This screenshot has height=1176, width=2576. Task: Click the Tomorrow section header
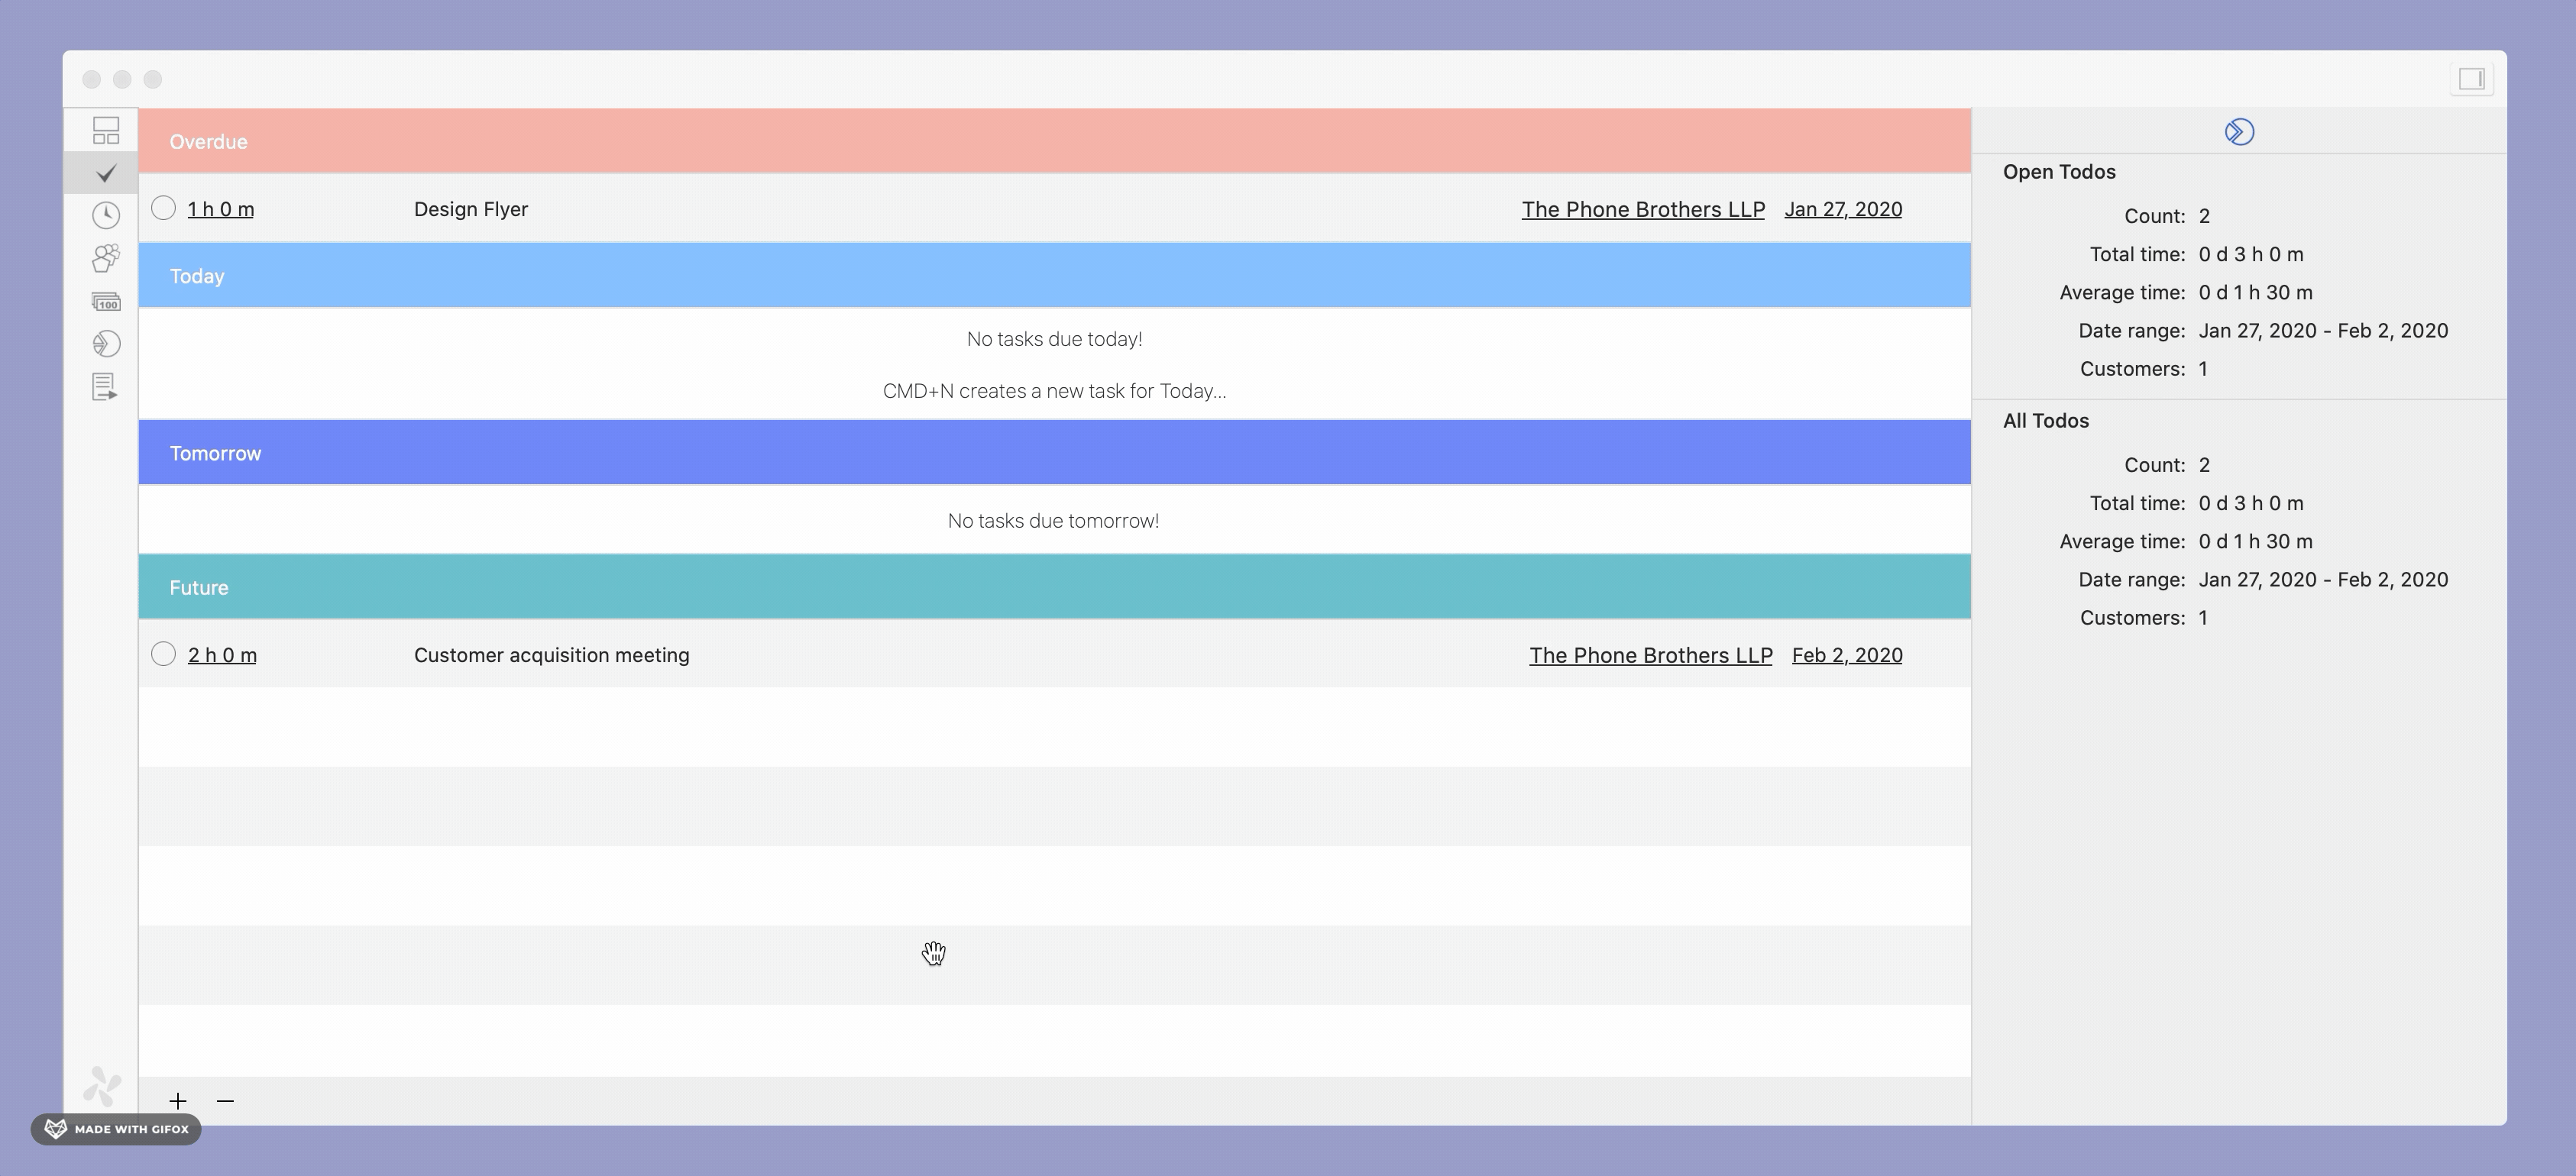(x=1055, y=453)
